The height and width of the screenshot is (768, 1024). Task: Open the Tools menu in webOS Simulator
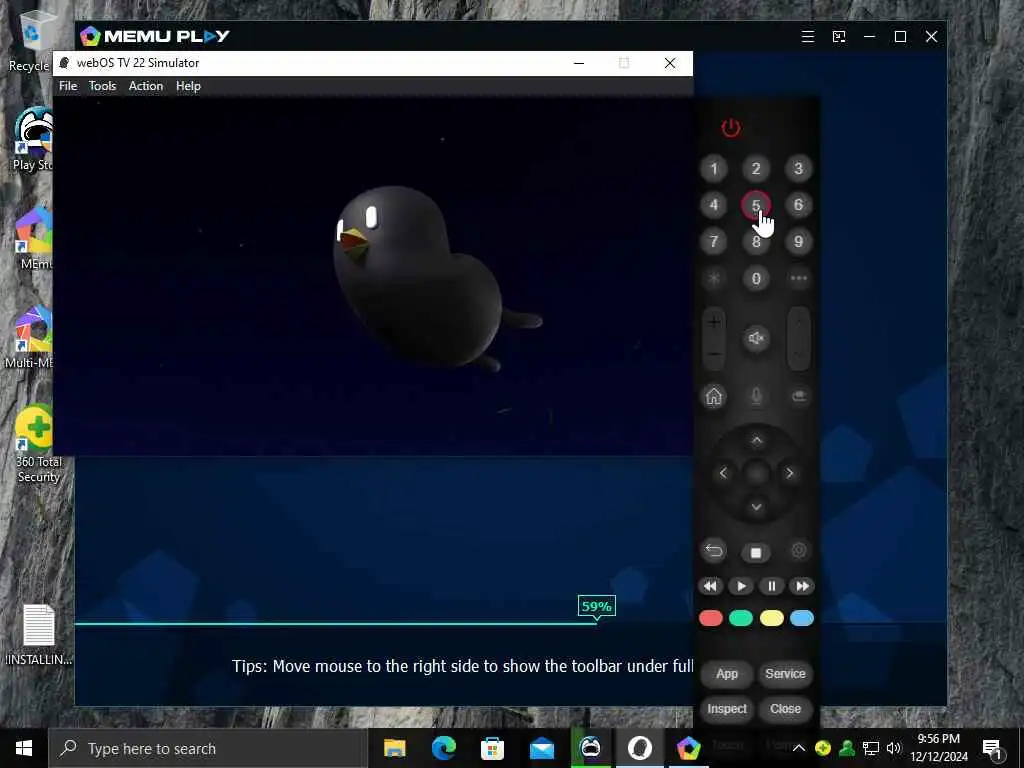[103, 86]
